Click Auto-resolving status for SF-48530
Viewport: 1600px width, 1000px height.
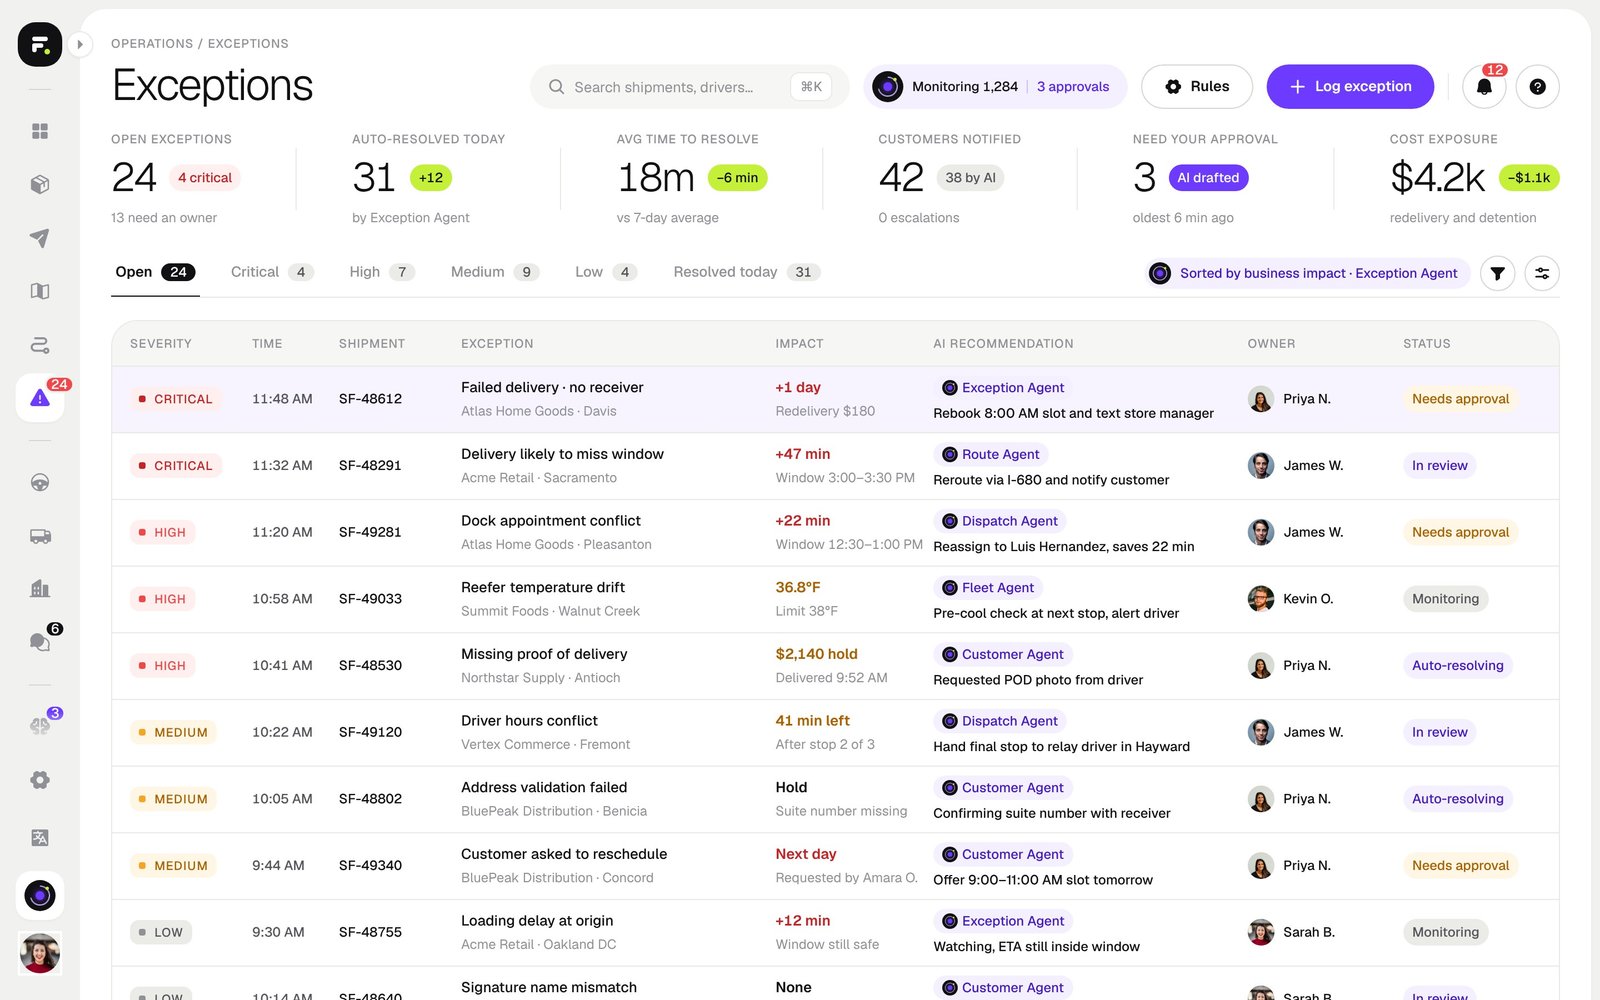point(1457,666)
